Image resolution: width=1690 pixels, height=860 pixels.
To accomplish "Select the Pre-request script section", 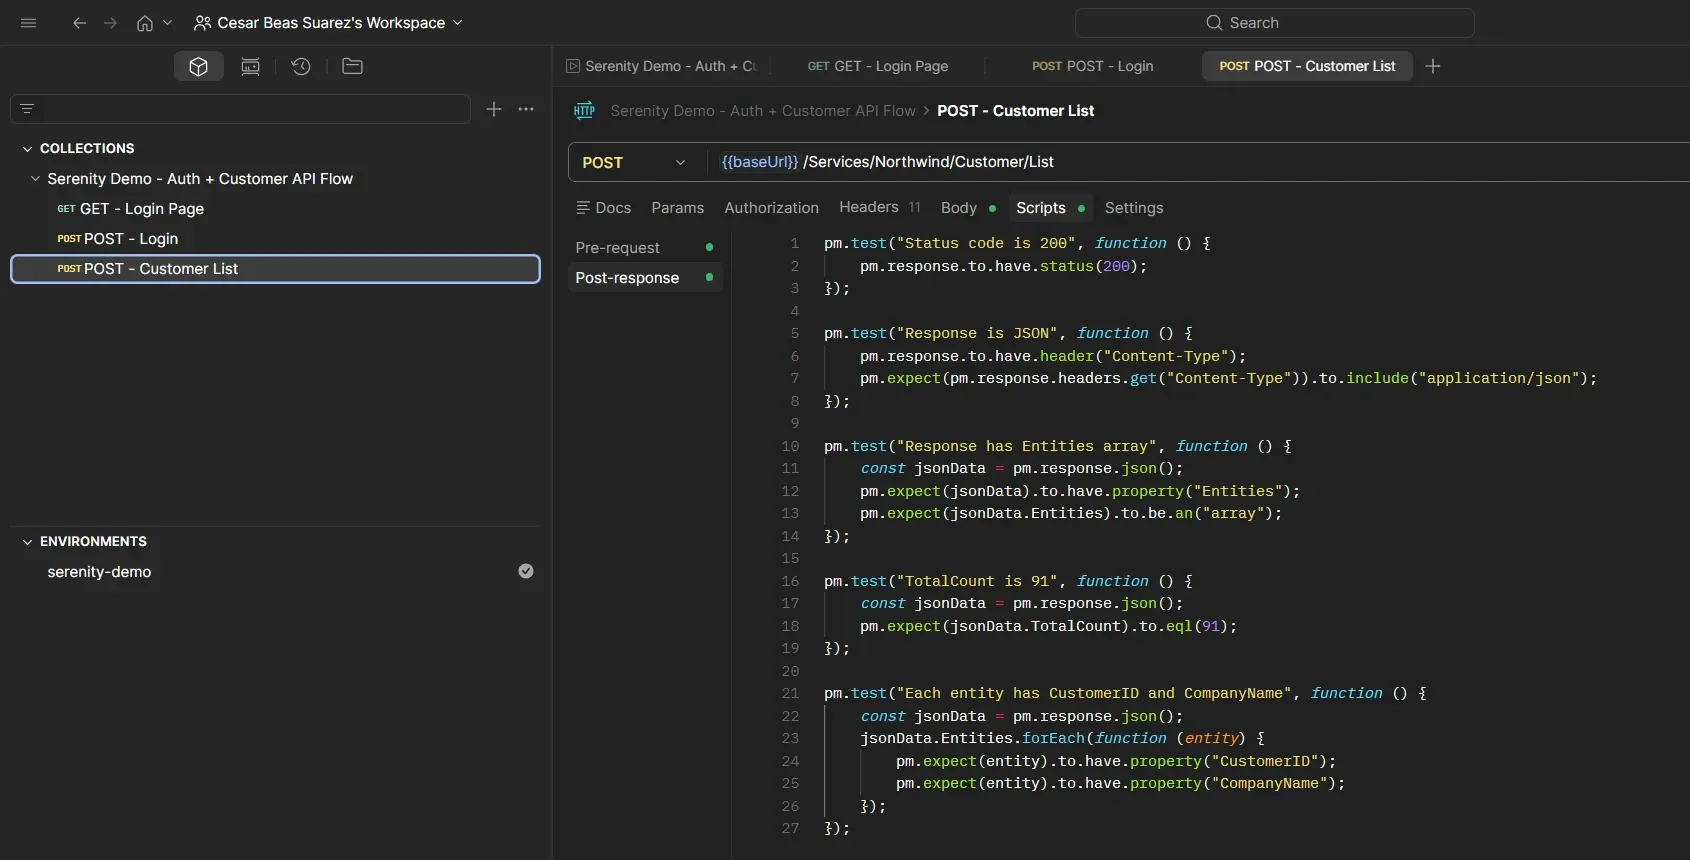I will (x=645, y=248).
